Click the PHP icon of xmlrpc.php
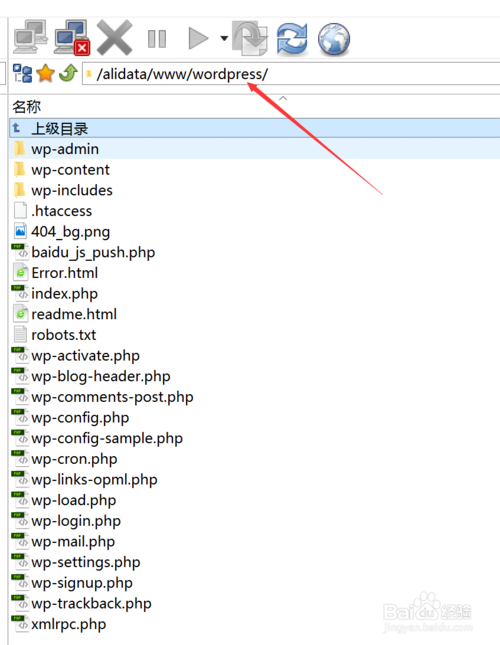The image size is (500, 645). pos(20,624)
